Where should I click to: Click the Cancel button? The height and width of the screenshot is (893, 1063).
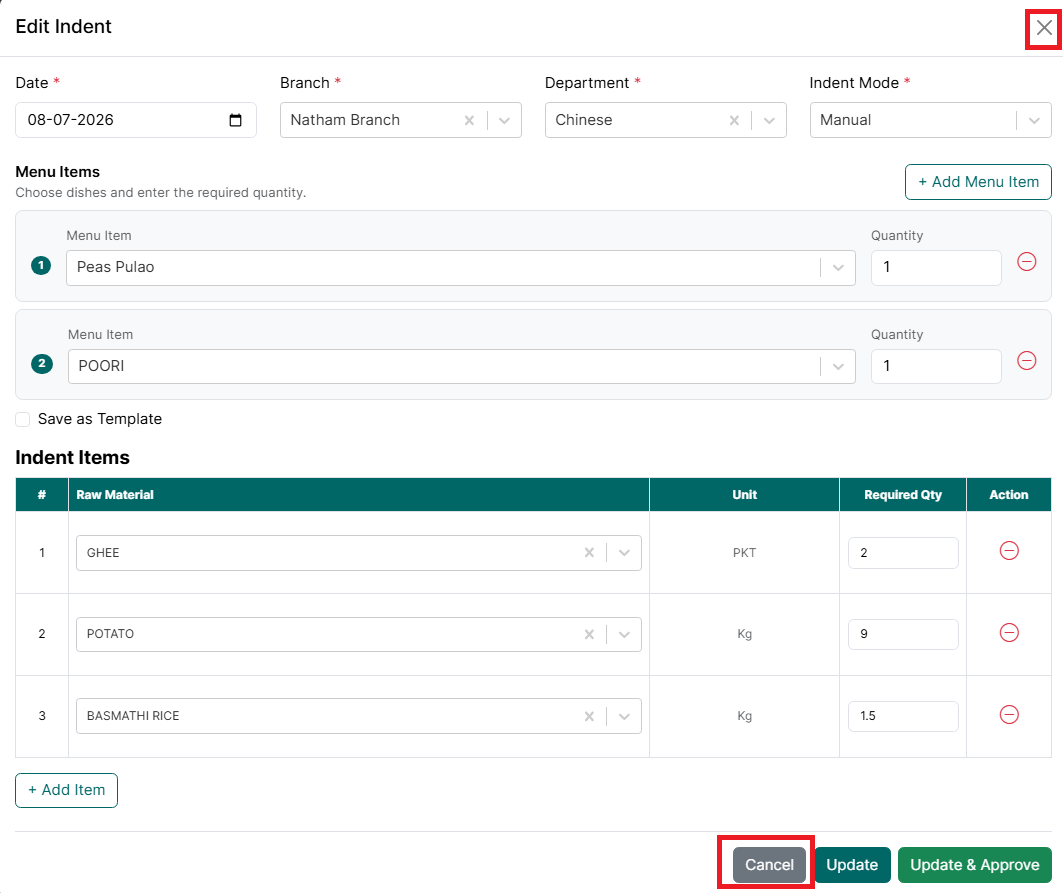pyautogui.click(x=769, y=865)
